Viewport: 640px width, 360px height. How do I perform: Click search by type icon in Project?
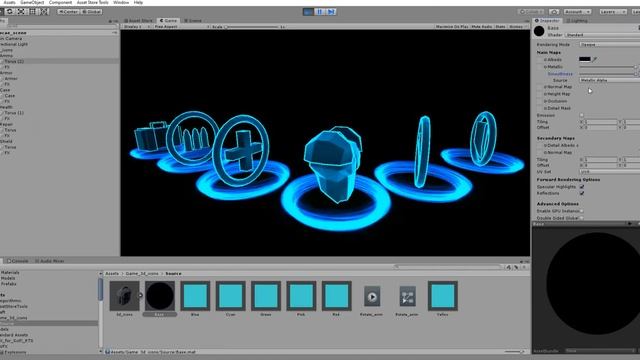point(509,267)
